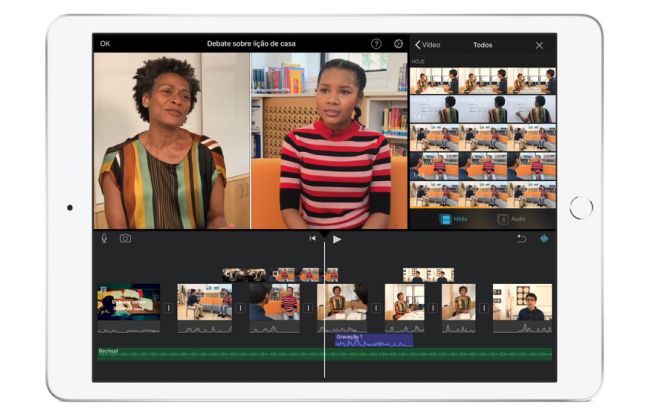Screen dimensions: 650x414
Task: Tap the camera capture icon
Action: pos(125,238)
